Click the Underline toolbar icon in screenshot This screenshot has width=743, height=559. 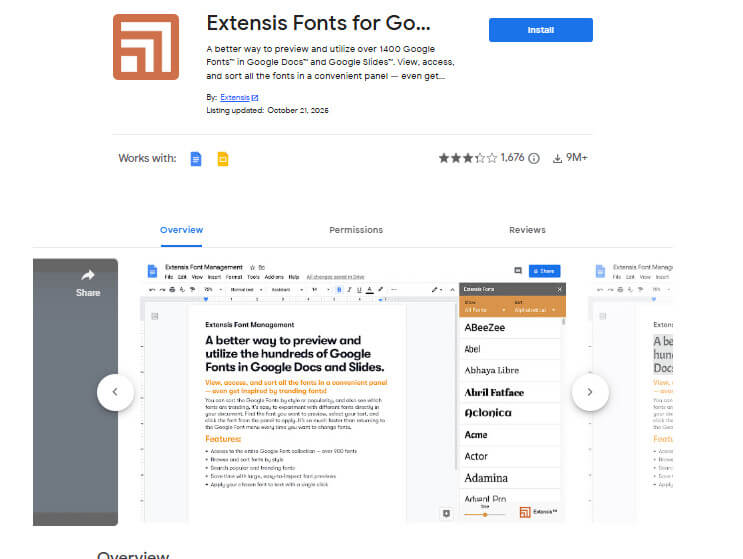click(x=359, y=289)
